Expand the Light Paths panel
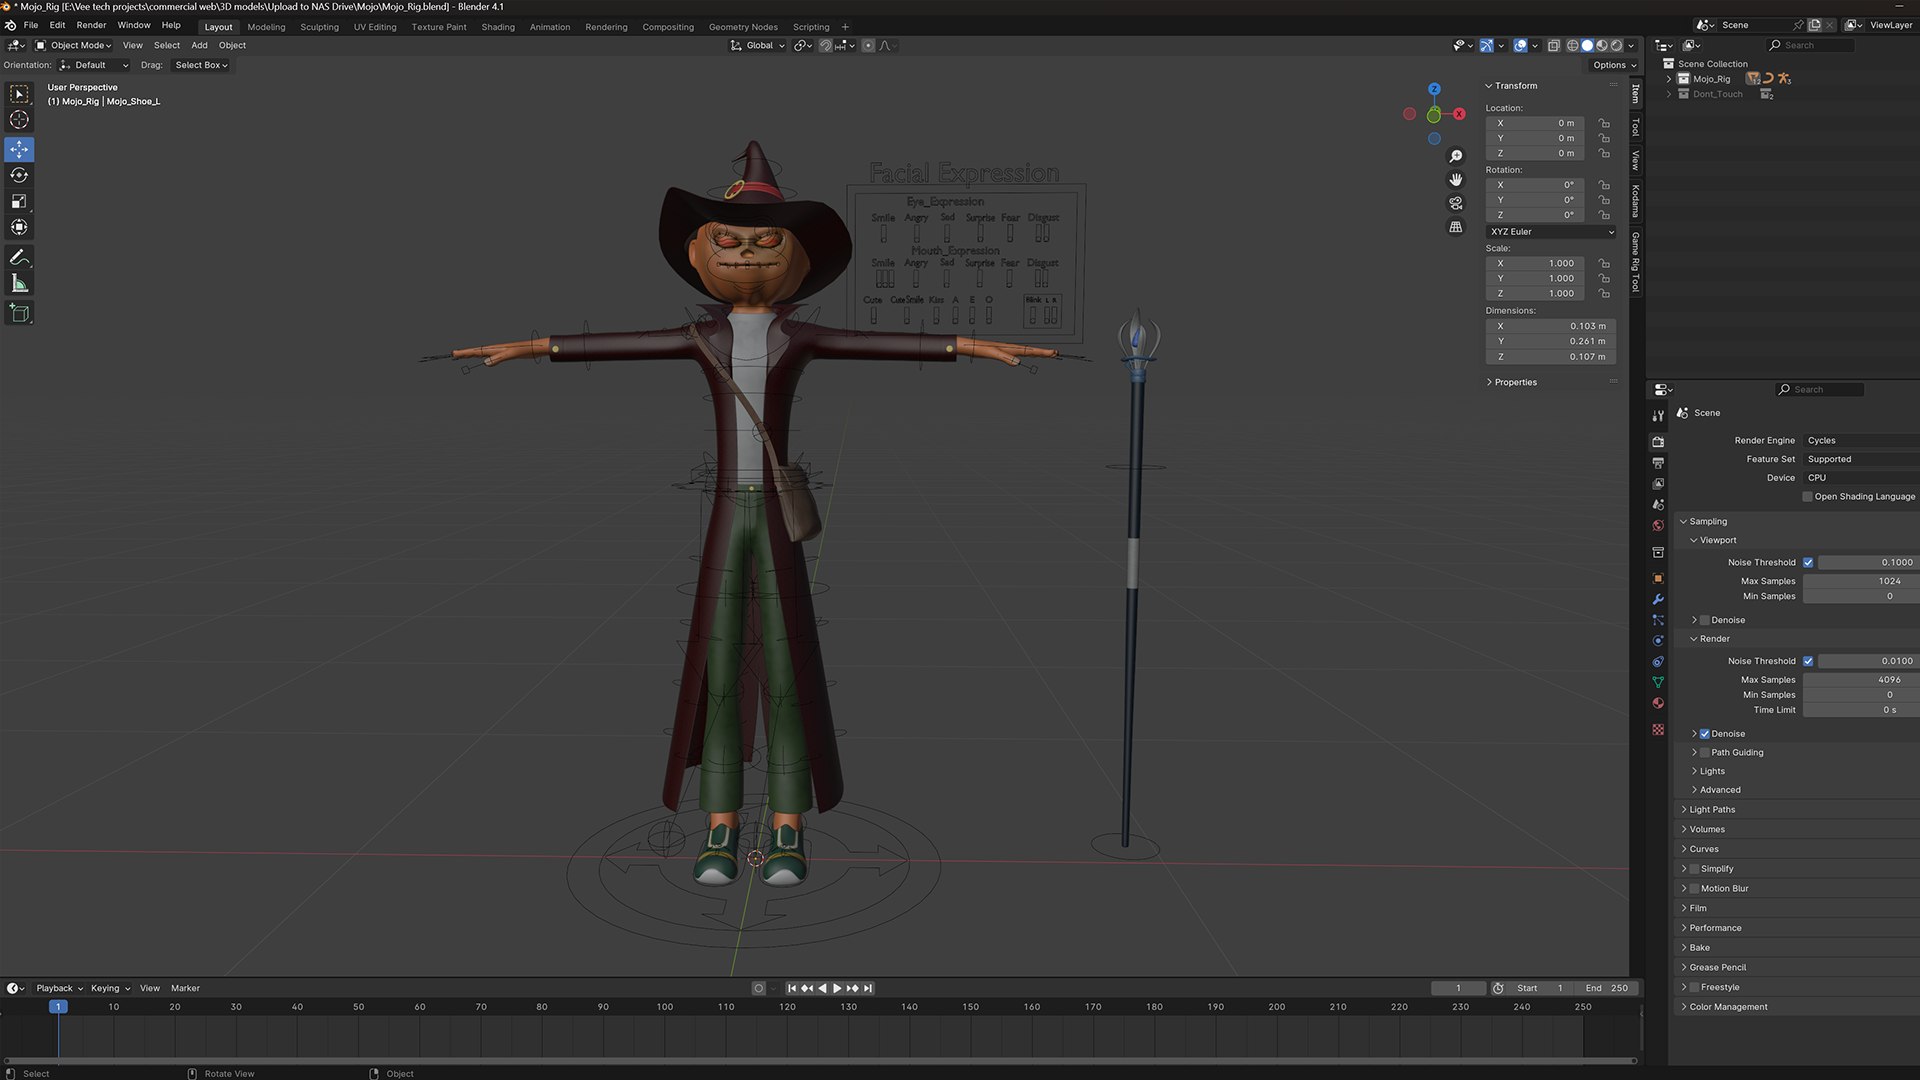 (1712, 810)
